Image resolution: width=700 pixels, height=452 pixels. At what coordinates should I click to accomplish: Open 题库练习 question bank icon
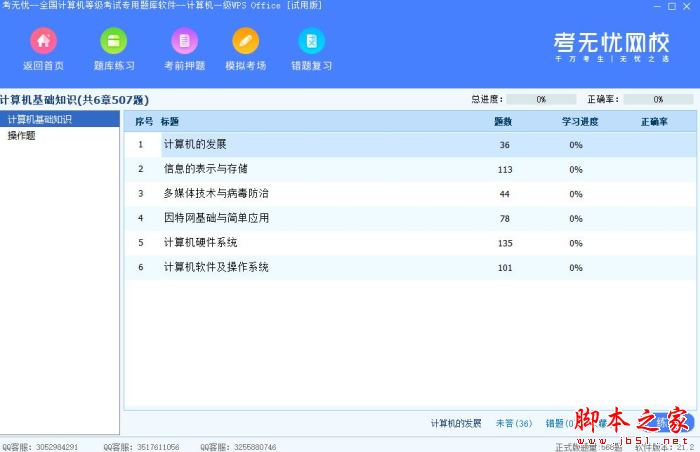point(114,42)
